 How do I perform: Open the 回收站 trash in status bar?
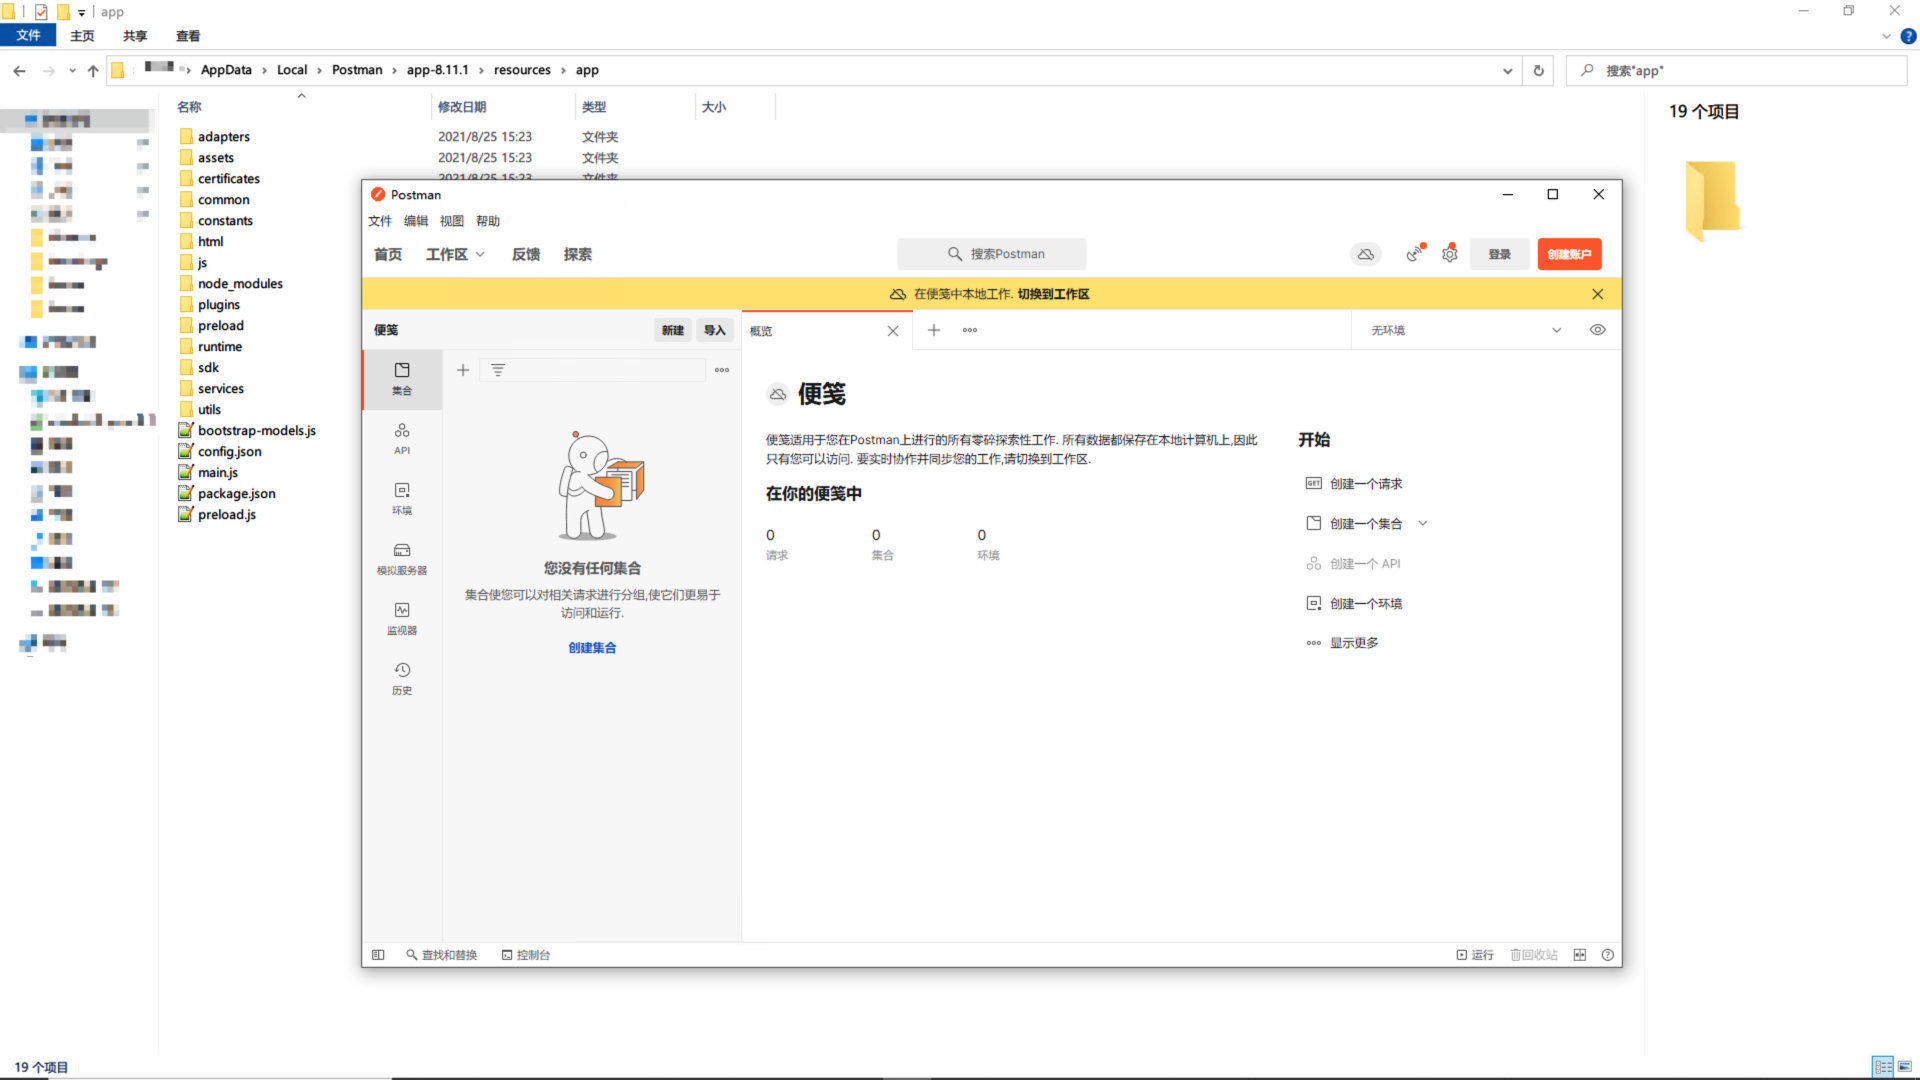(1534, 955)
